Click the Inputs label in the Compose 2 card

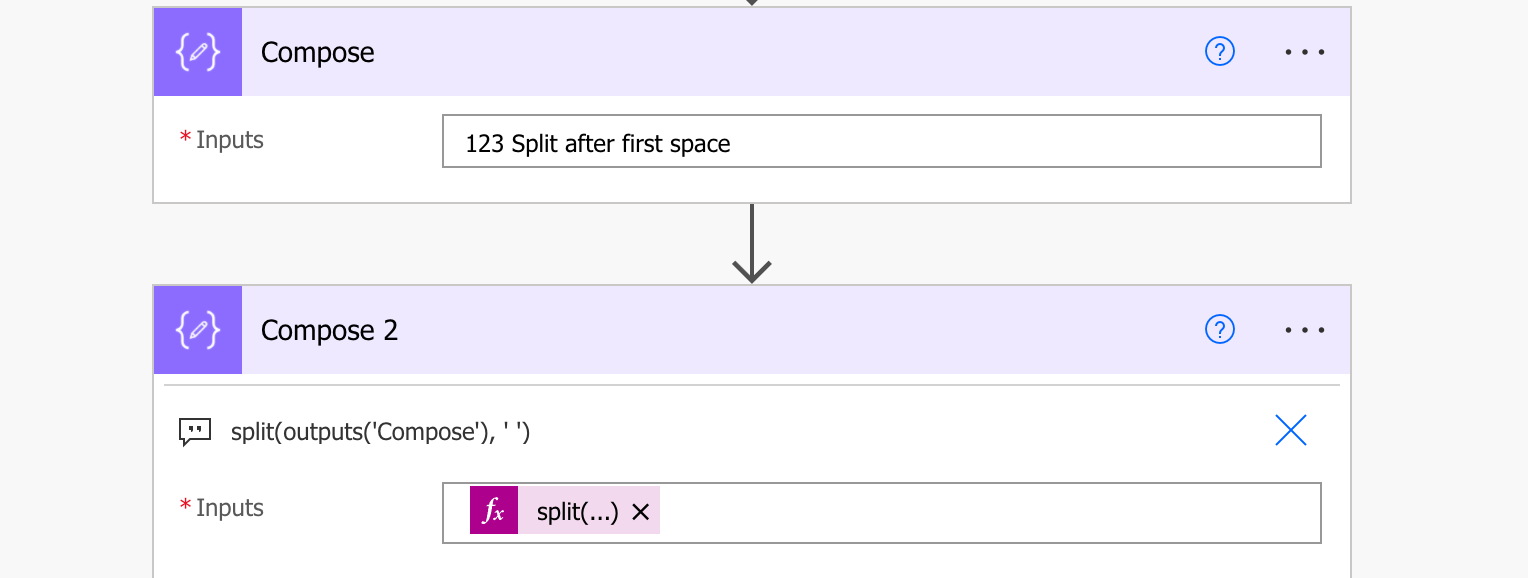[229, 508]
